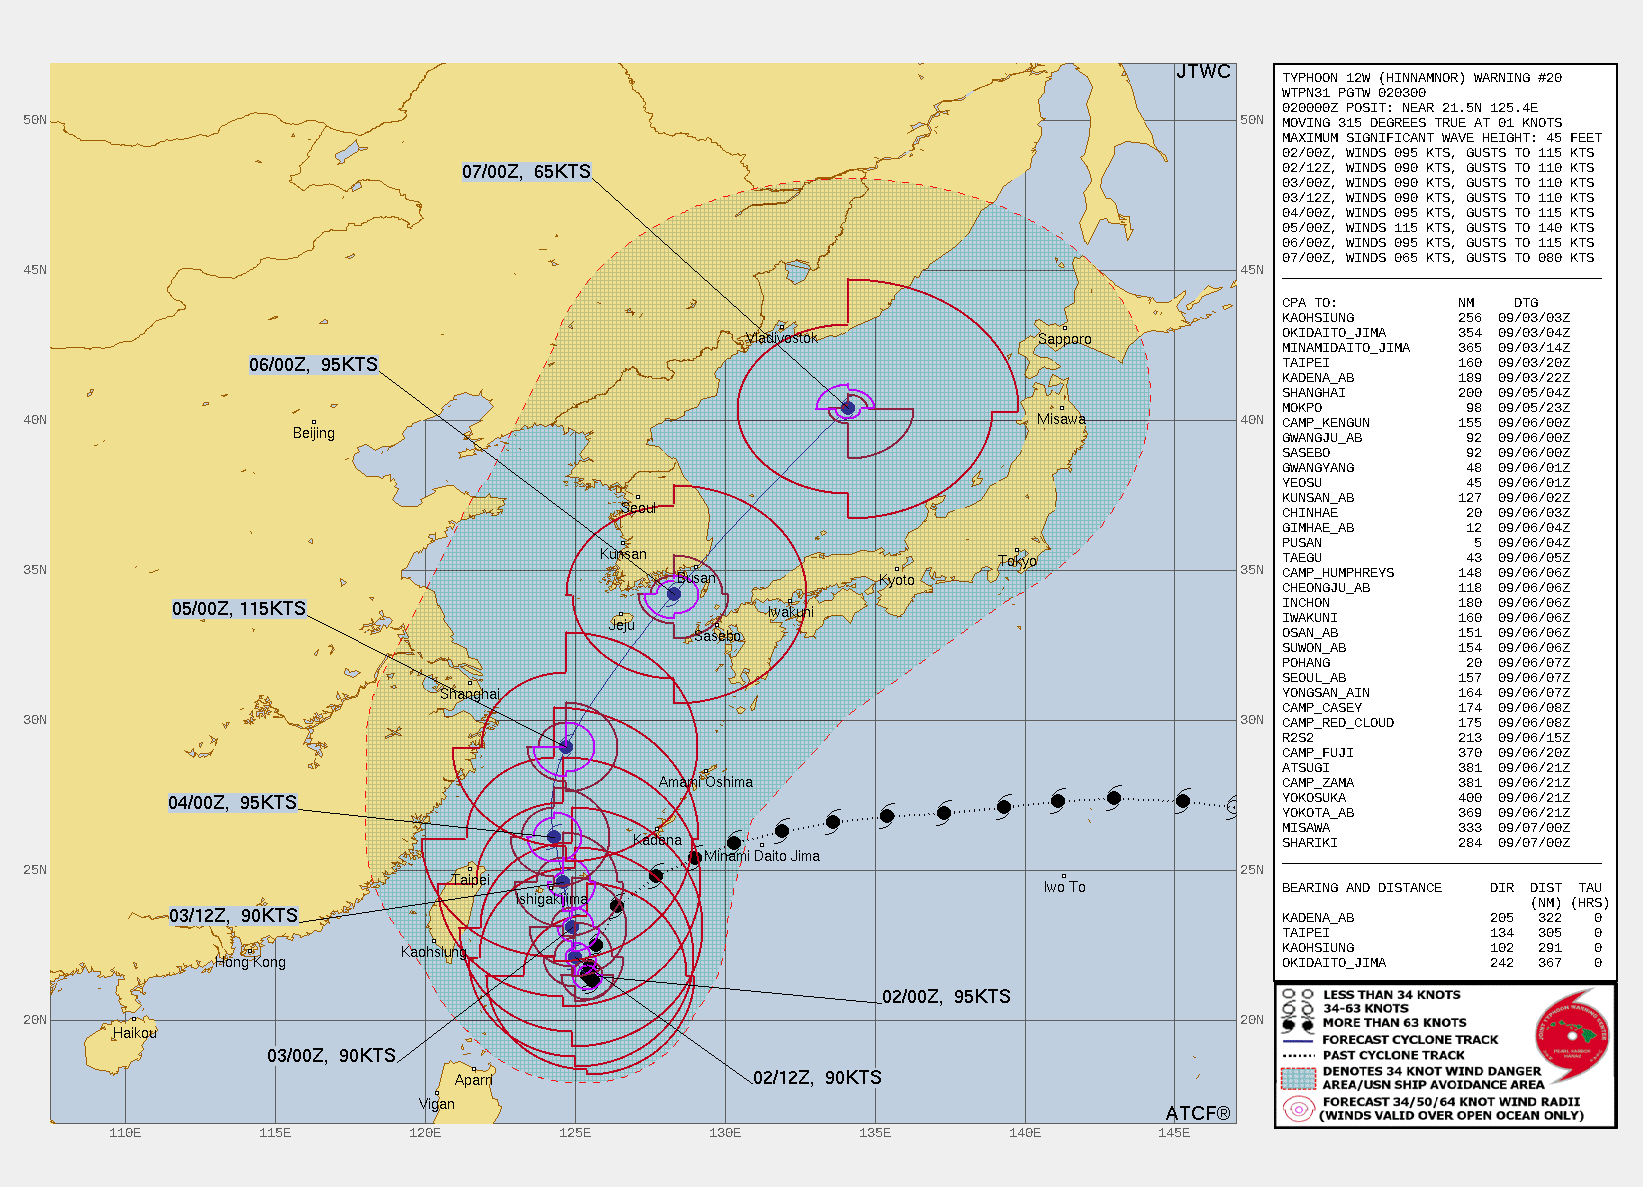Click the 145E longitude label on bottom axis
1643x1187 pixels.
pos(1174,1133)
